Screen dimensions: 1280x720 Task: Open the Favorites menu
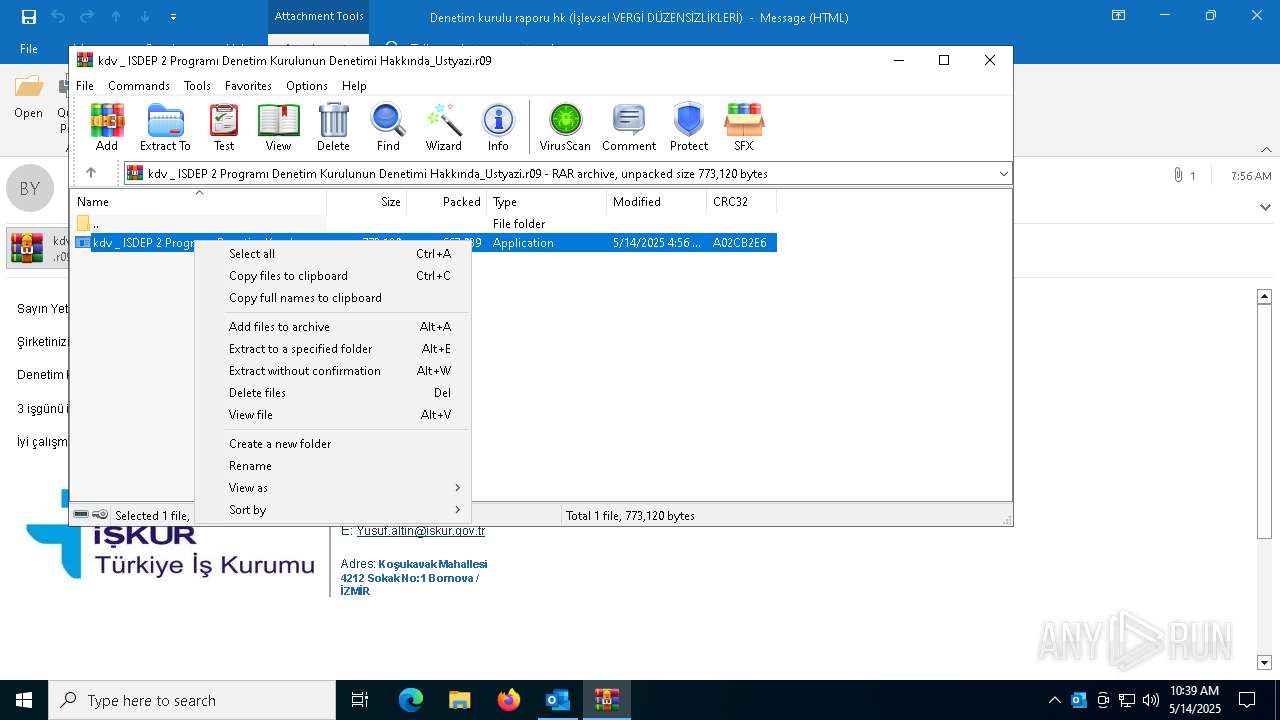tap(248, 86)
